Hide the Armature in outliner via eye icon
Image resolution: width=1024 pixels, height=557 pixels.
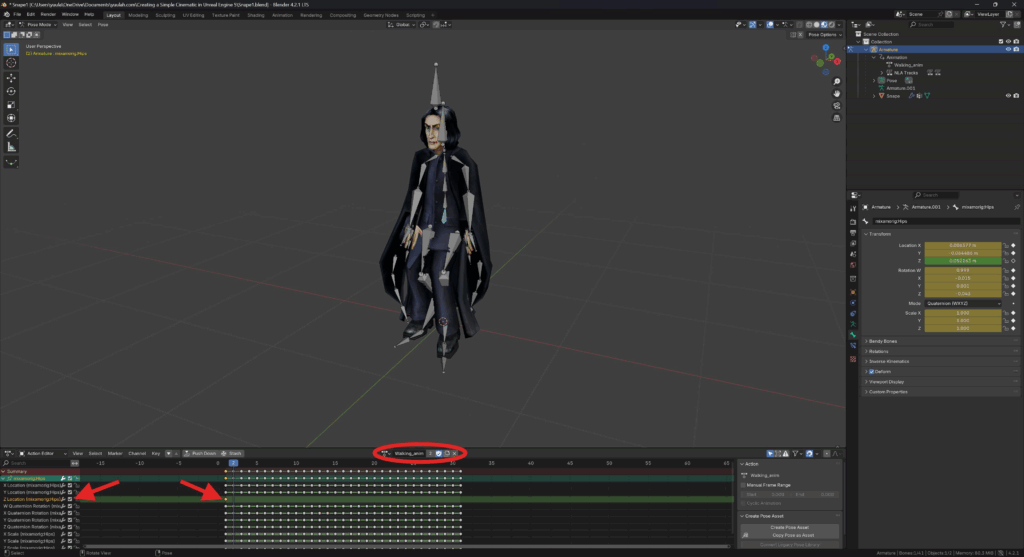click(x=1006, y=49)
